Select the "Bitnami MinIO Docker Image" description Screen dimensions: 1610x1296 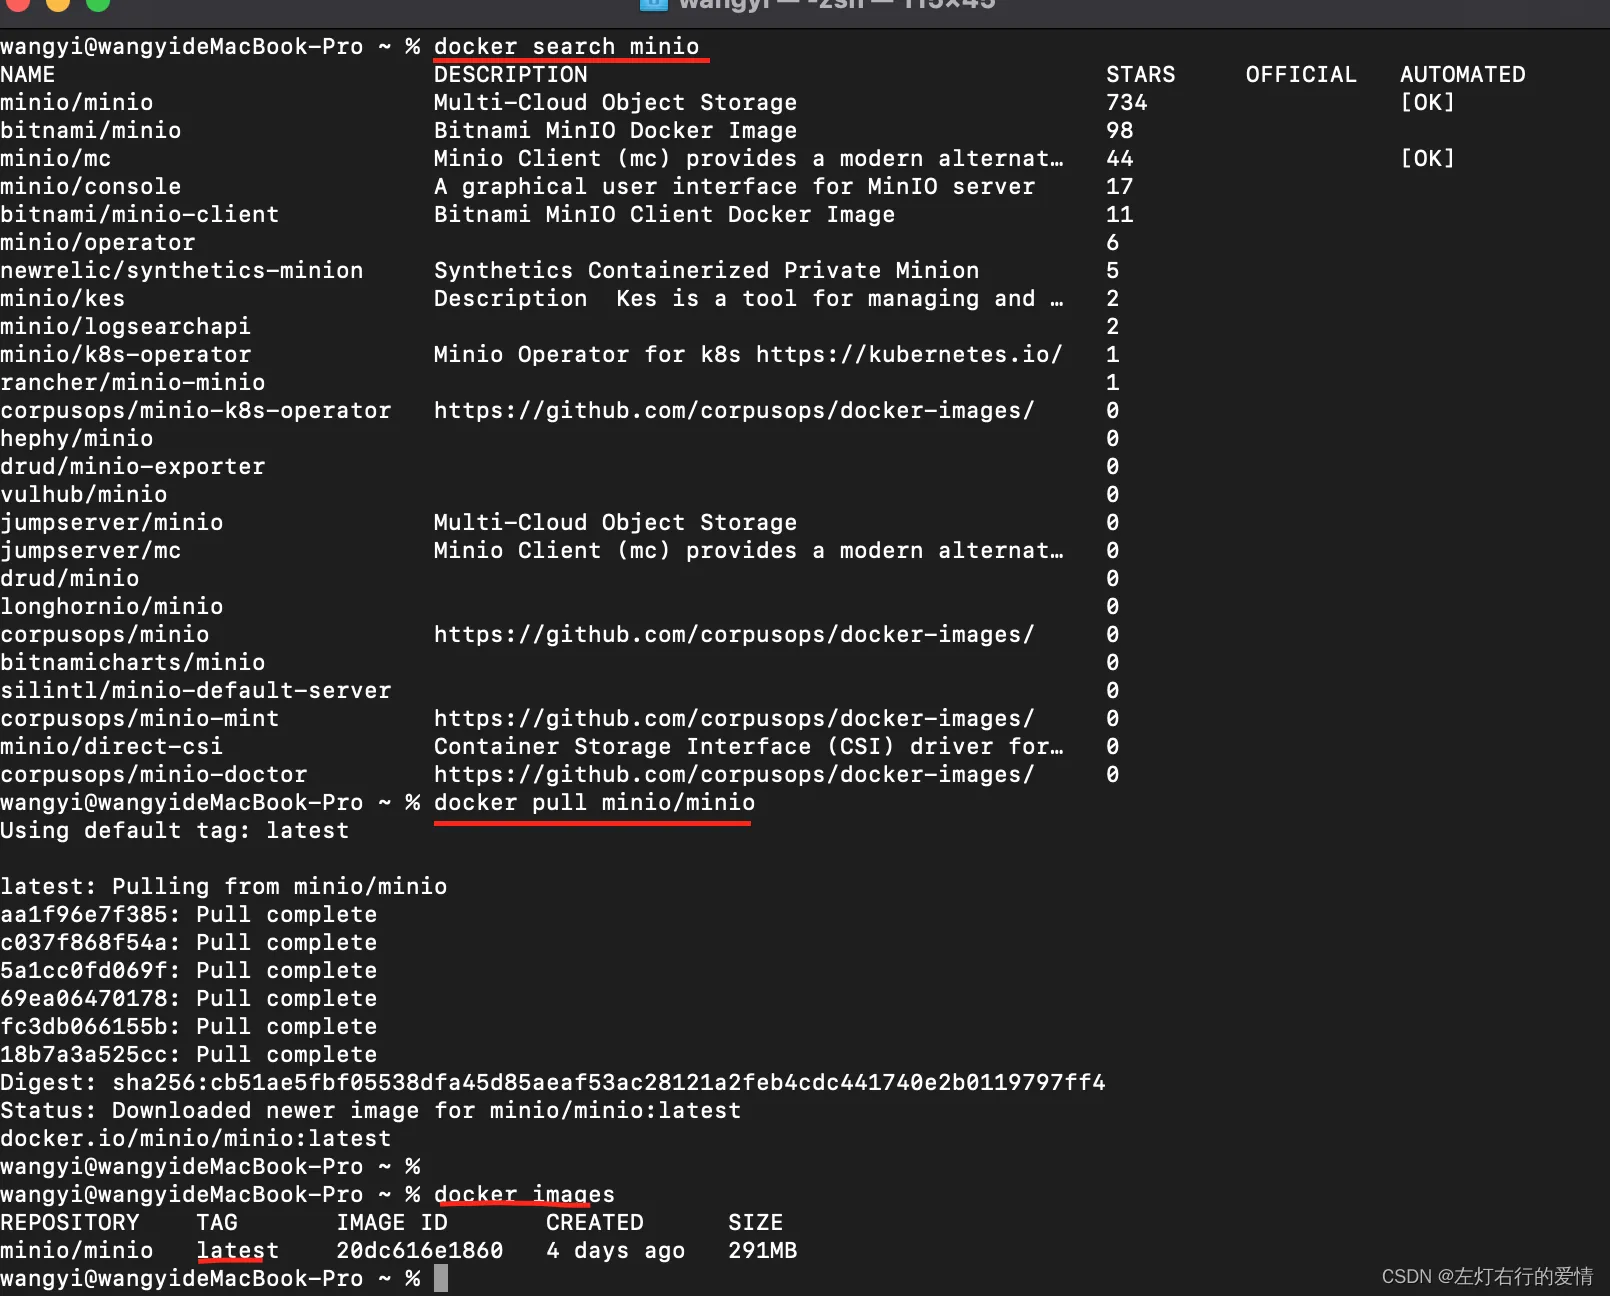point(615,130)
